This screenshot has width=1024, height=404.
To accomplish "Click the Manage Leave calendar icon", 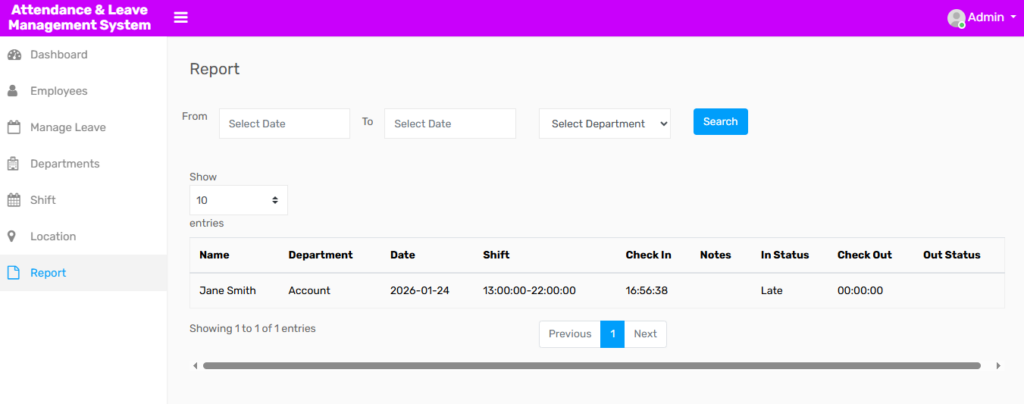I will pos(14,127).
